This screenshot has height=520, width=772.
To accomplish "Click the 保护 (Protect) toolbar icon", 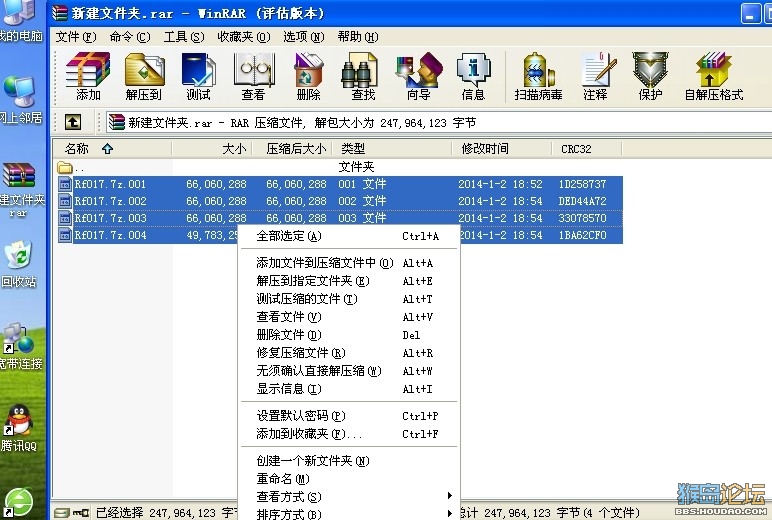I will tap(650, 76).
